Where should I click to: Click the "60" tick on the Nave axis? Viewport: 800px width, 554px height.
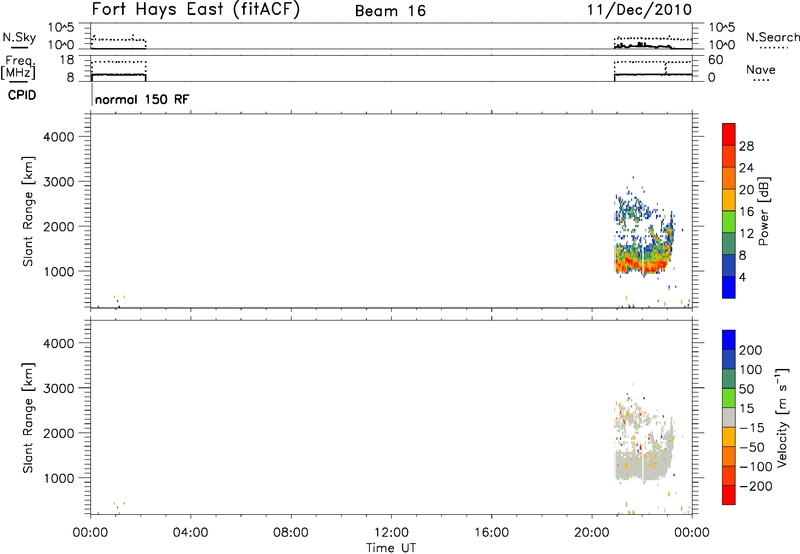pos(716,60)
